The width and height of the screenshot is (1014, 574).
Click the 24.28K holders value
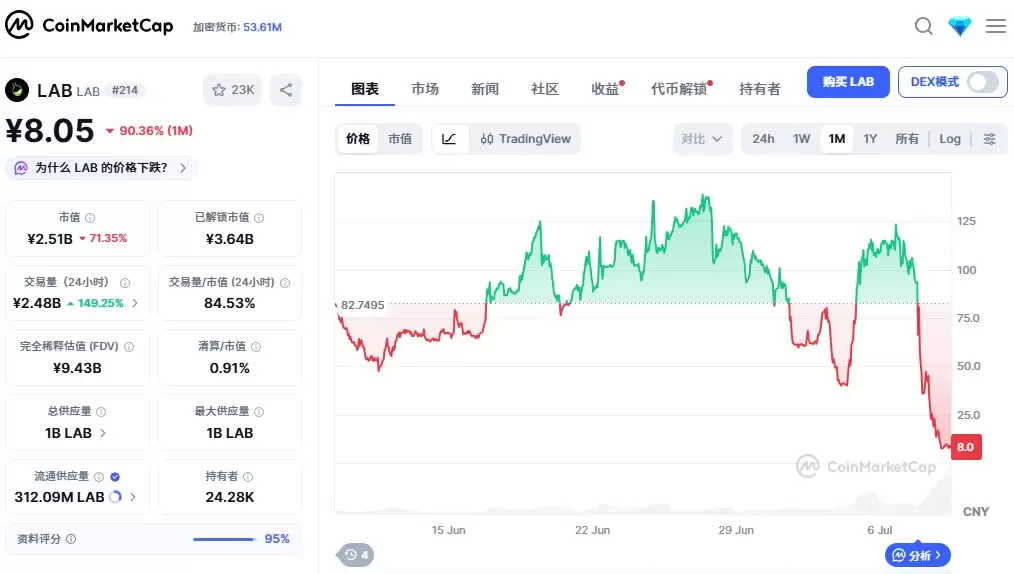[230, 497]
